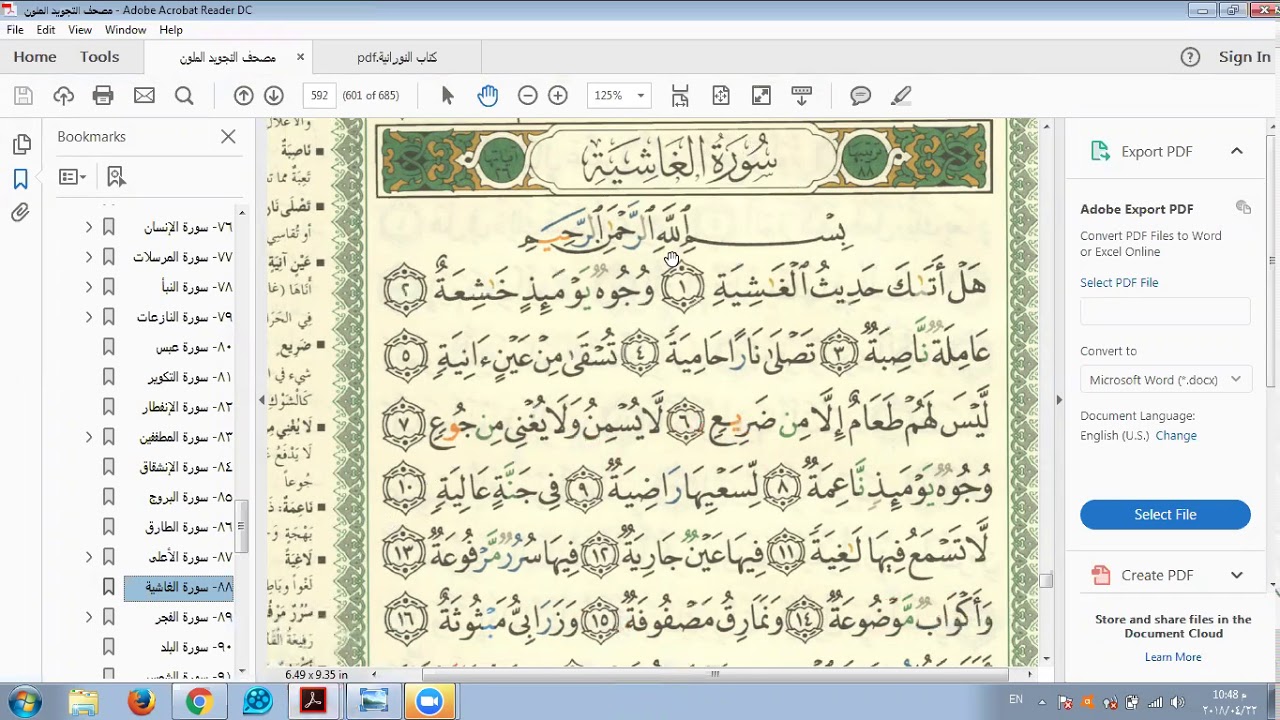This screenshot has width=1280, height=720.
Task: Click the copy icon beside Adobe Export PDF
Action: pos(1243,208)
